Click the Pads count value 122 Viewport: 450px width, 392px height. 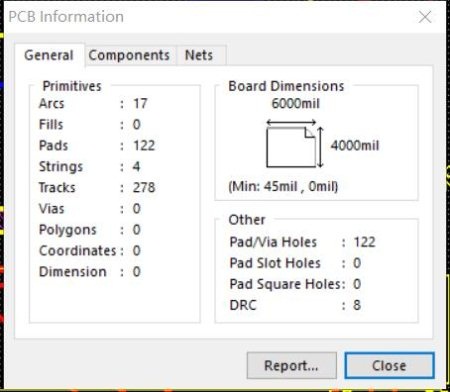pos(144,146)
